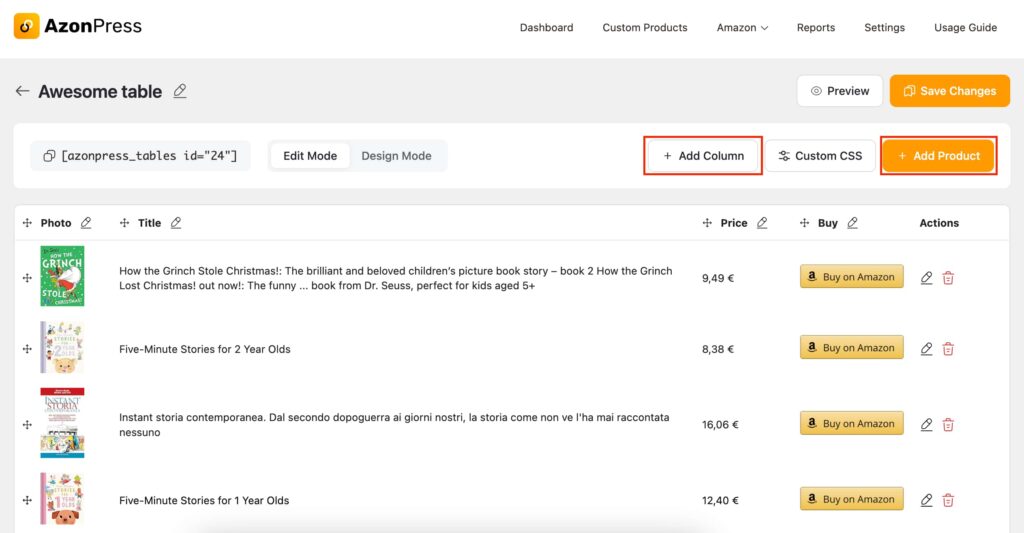Click the price 8,38 €
The height and width of the screenshot is (533, 1024).
click(718, 349)
